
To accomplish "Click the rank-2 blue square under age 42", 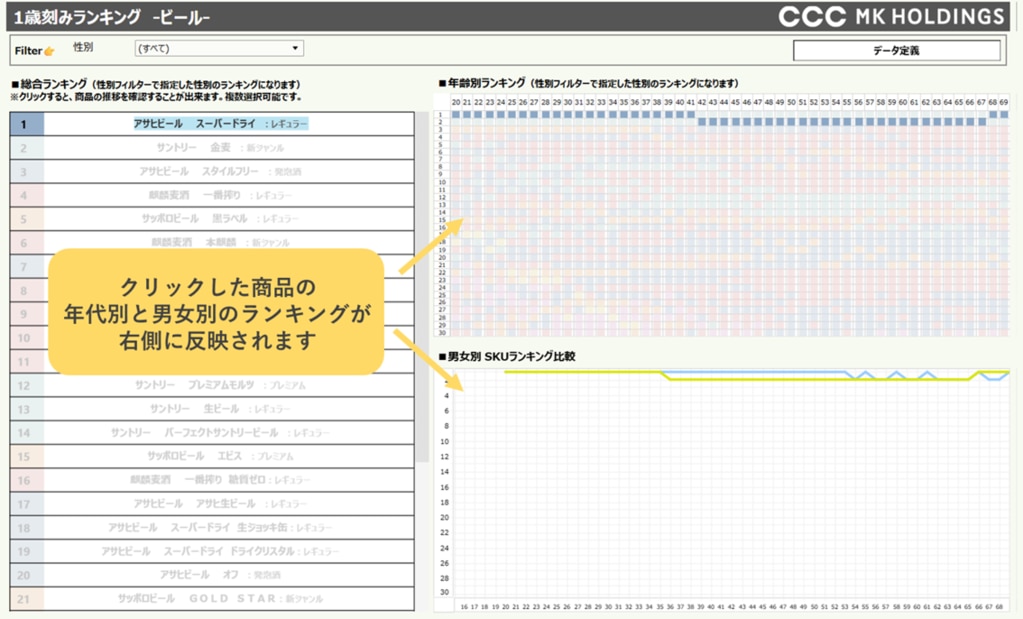I will pos(702,122).
